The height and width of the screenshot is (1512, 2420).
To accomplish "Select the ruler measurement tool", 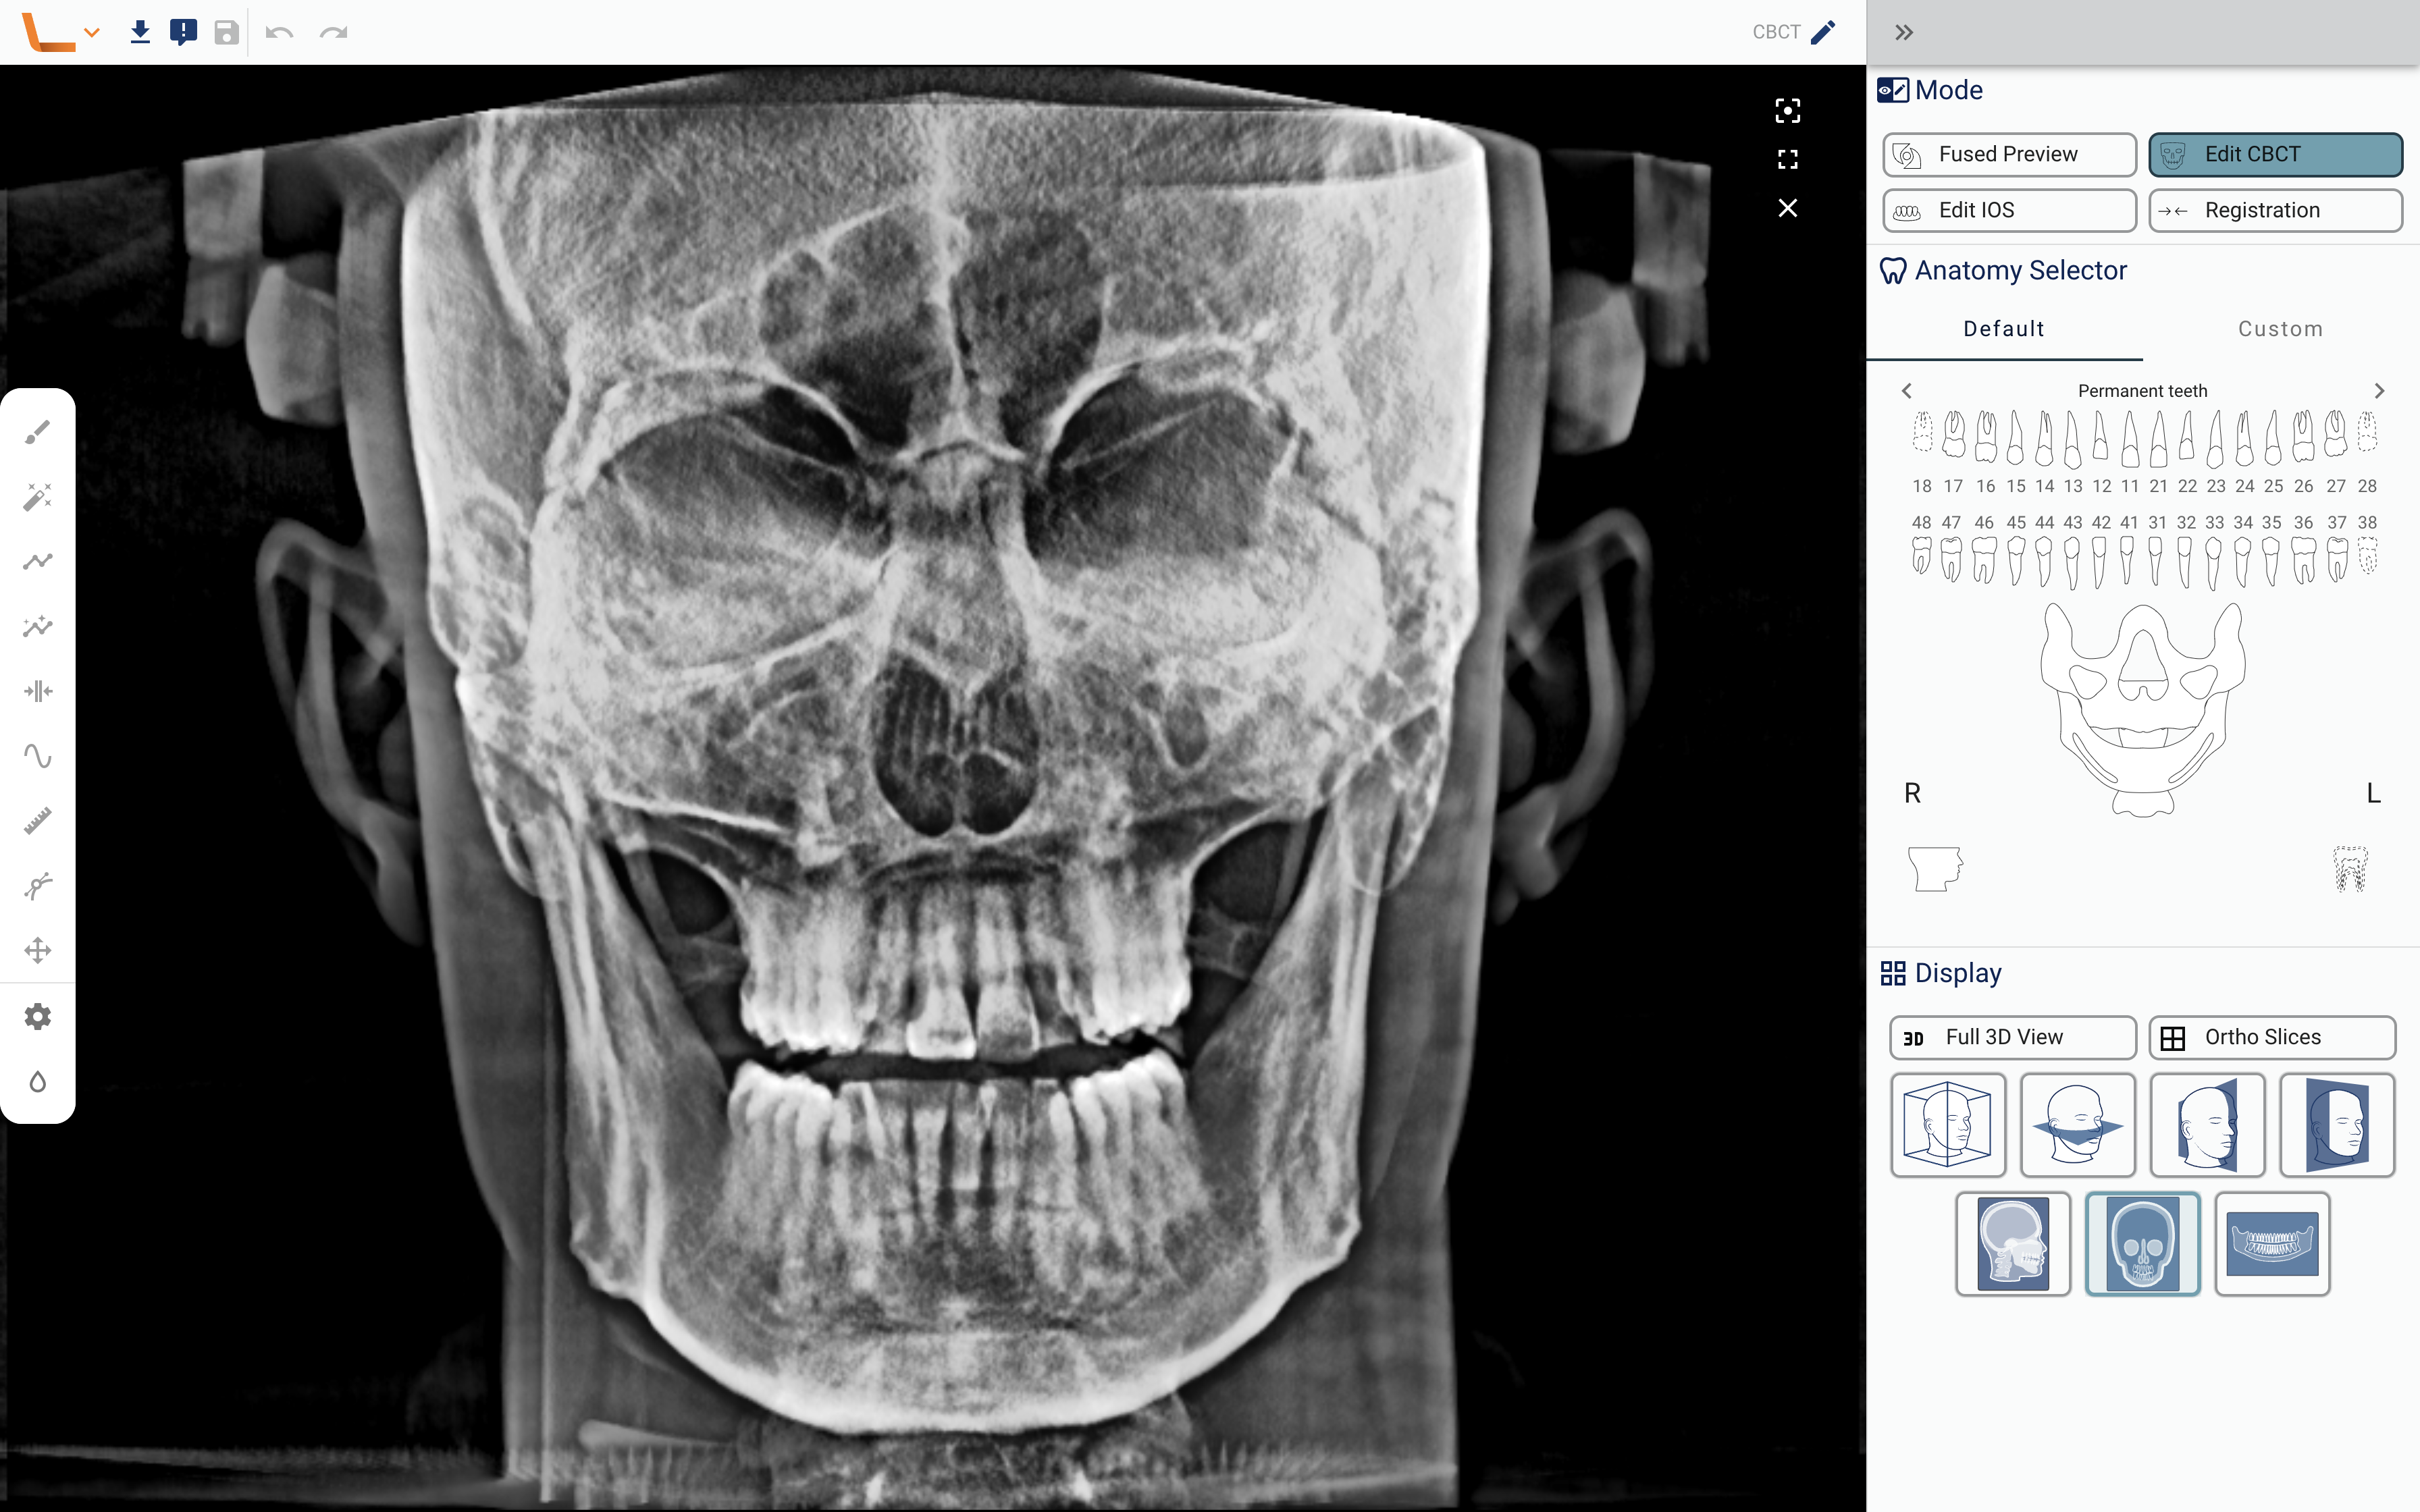I will tap(38, 821).
